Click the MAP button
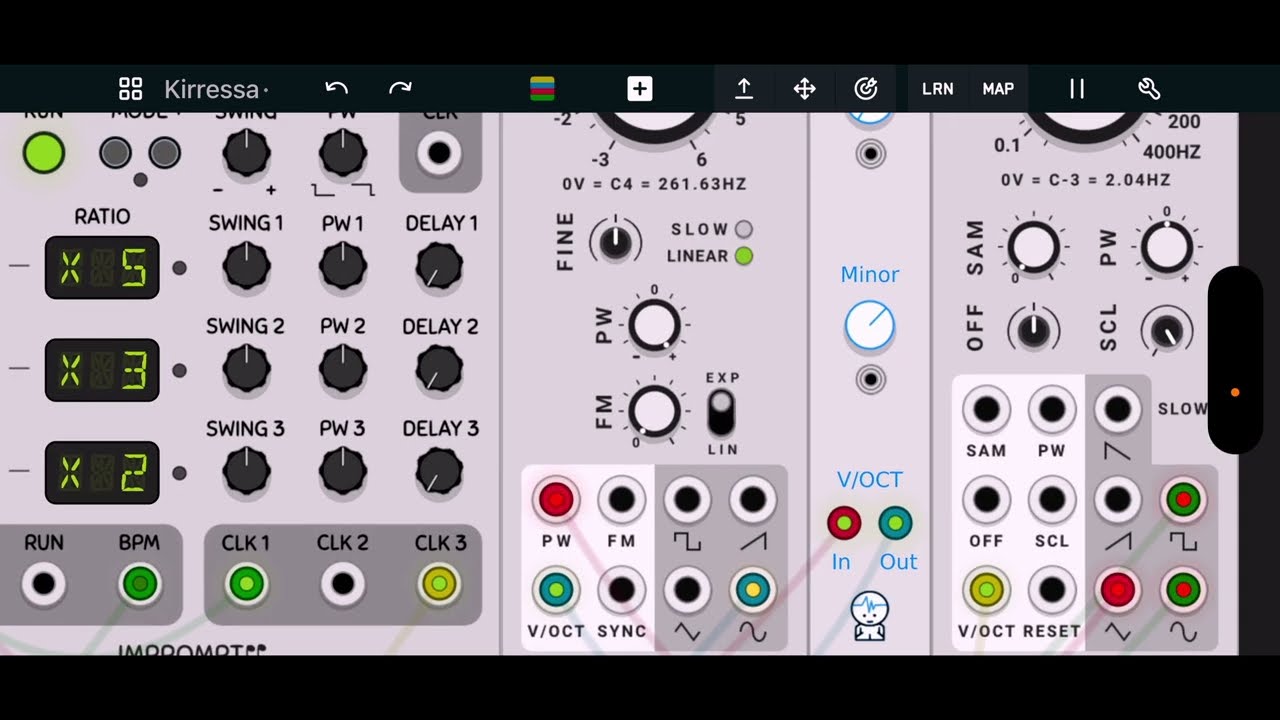Viewport: 1280px width, 720px height. [998, 89]
